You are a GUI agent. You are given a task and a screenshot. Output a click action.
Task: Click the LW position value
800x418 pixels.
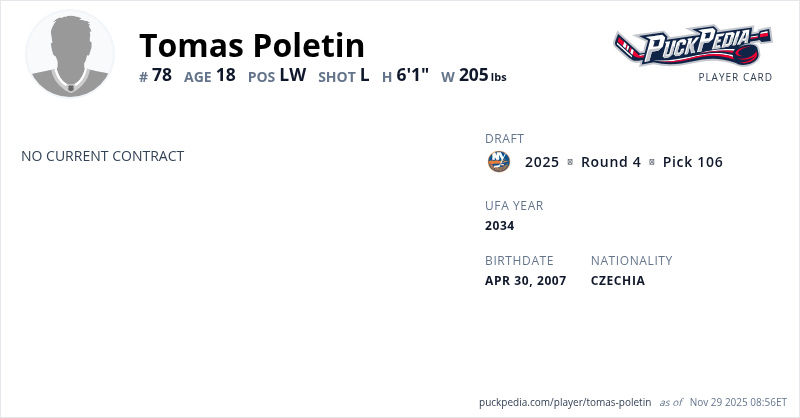click(x=292, y=75)
